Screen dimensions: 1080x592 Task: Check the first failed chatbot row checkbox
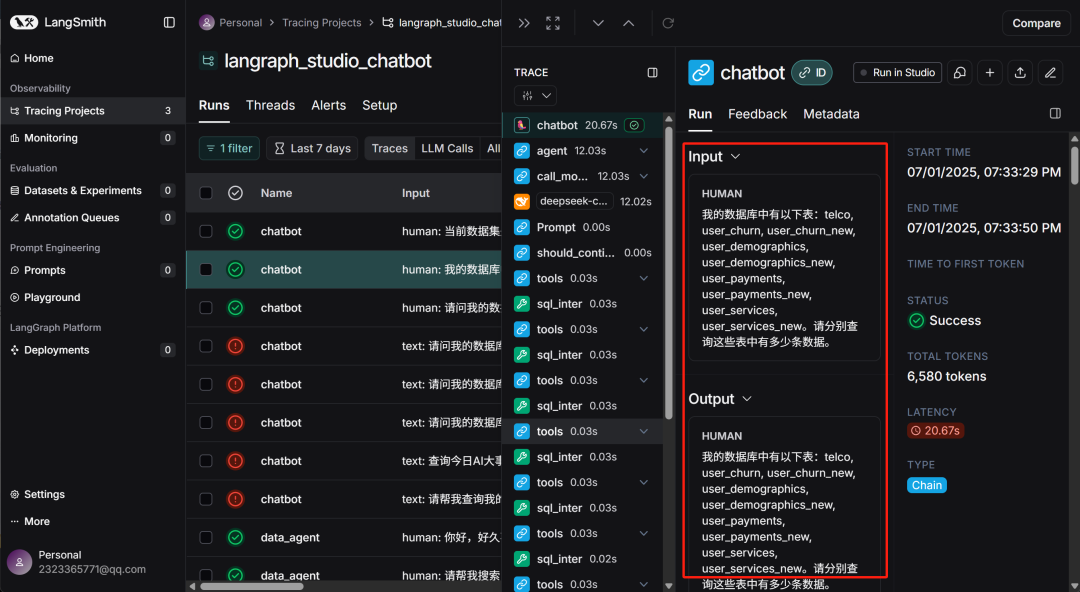coord(206,346)
